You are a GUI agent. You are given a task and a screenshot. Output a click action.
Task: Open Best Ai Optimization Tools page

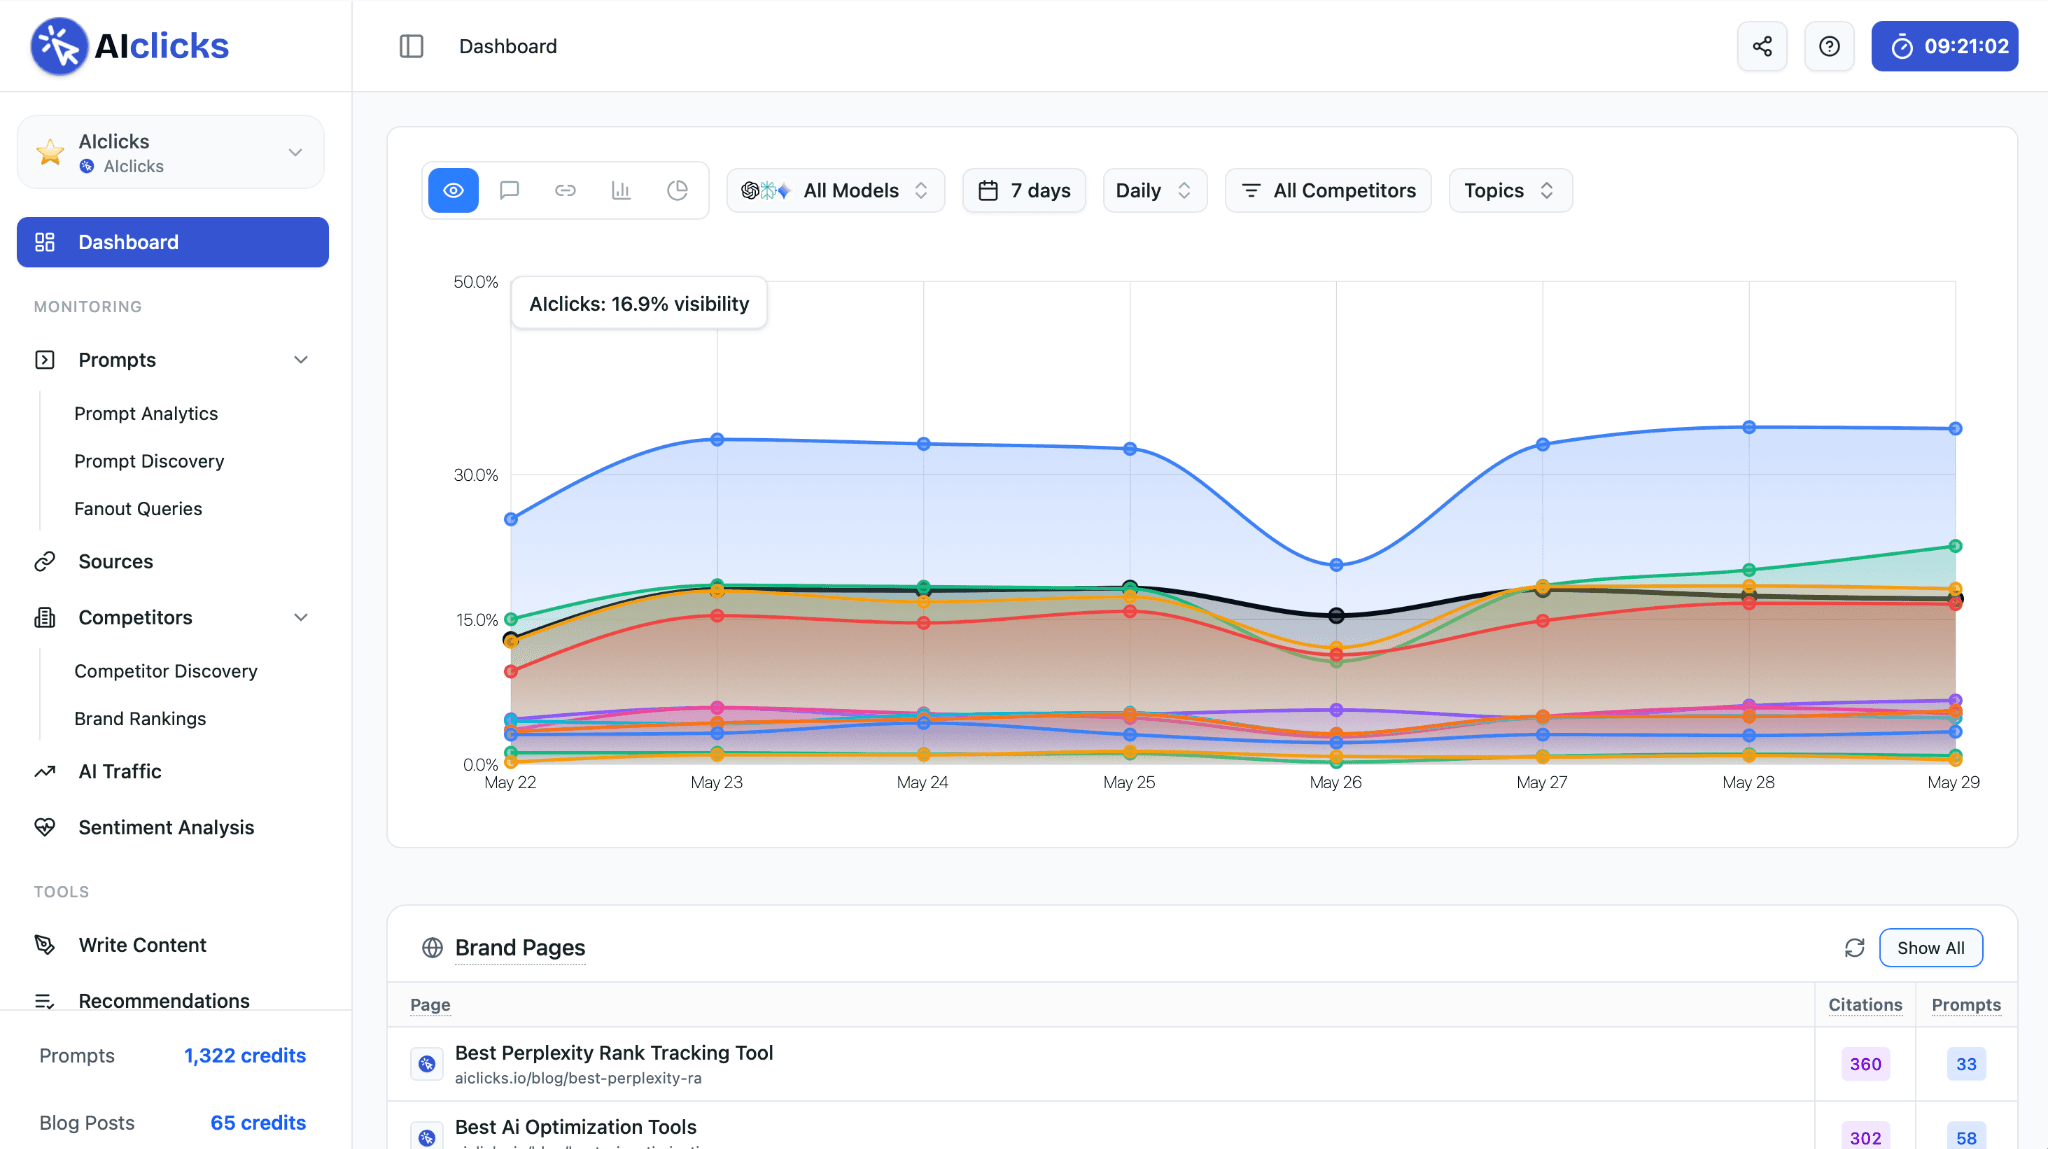pos(576,1126)
